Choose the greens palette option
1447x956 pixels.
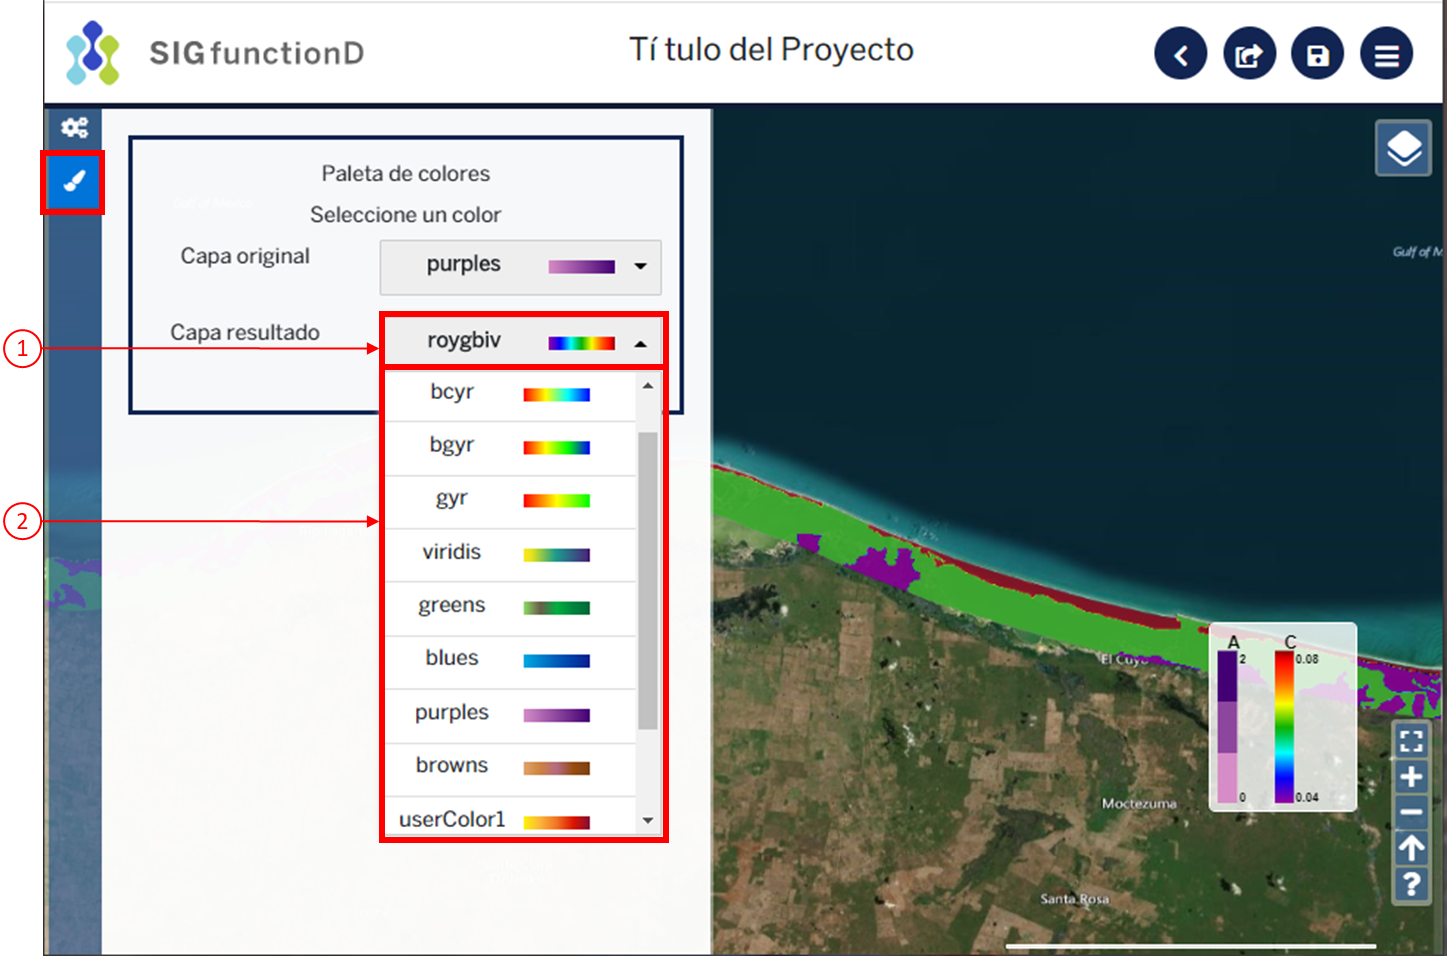pyautogui.click(x=510, y=607)
